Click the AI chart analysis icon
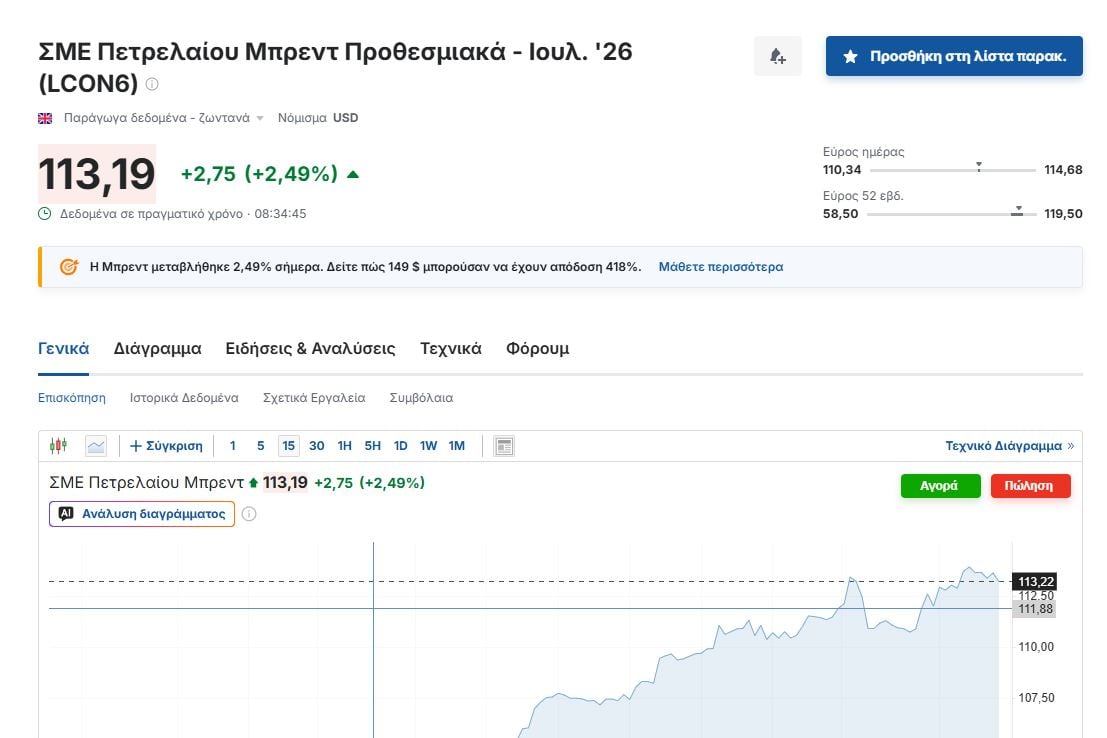 tap(64, 513)
